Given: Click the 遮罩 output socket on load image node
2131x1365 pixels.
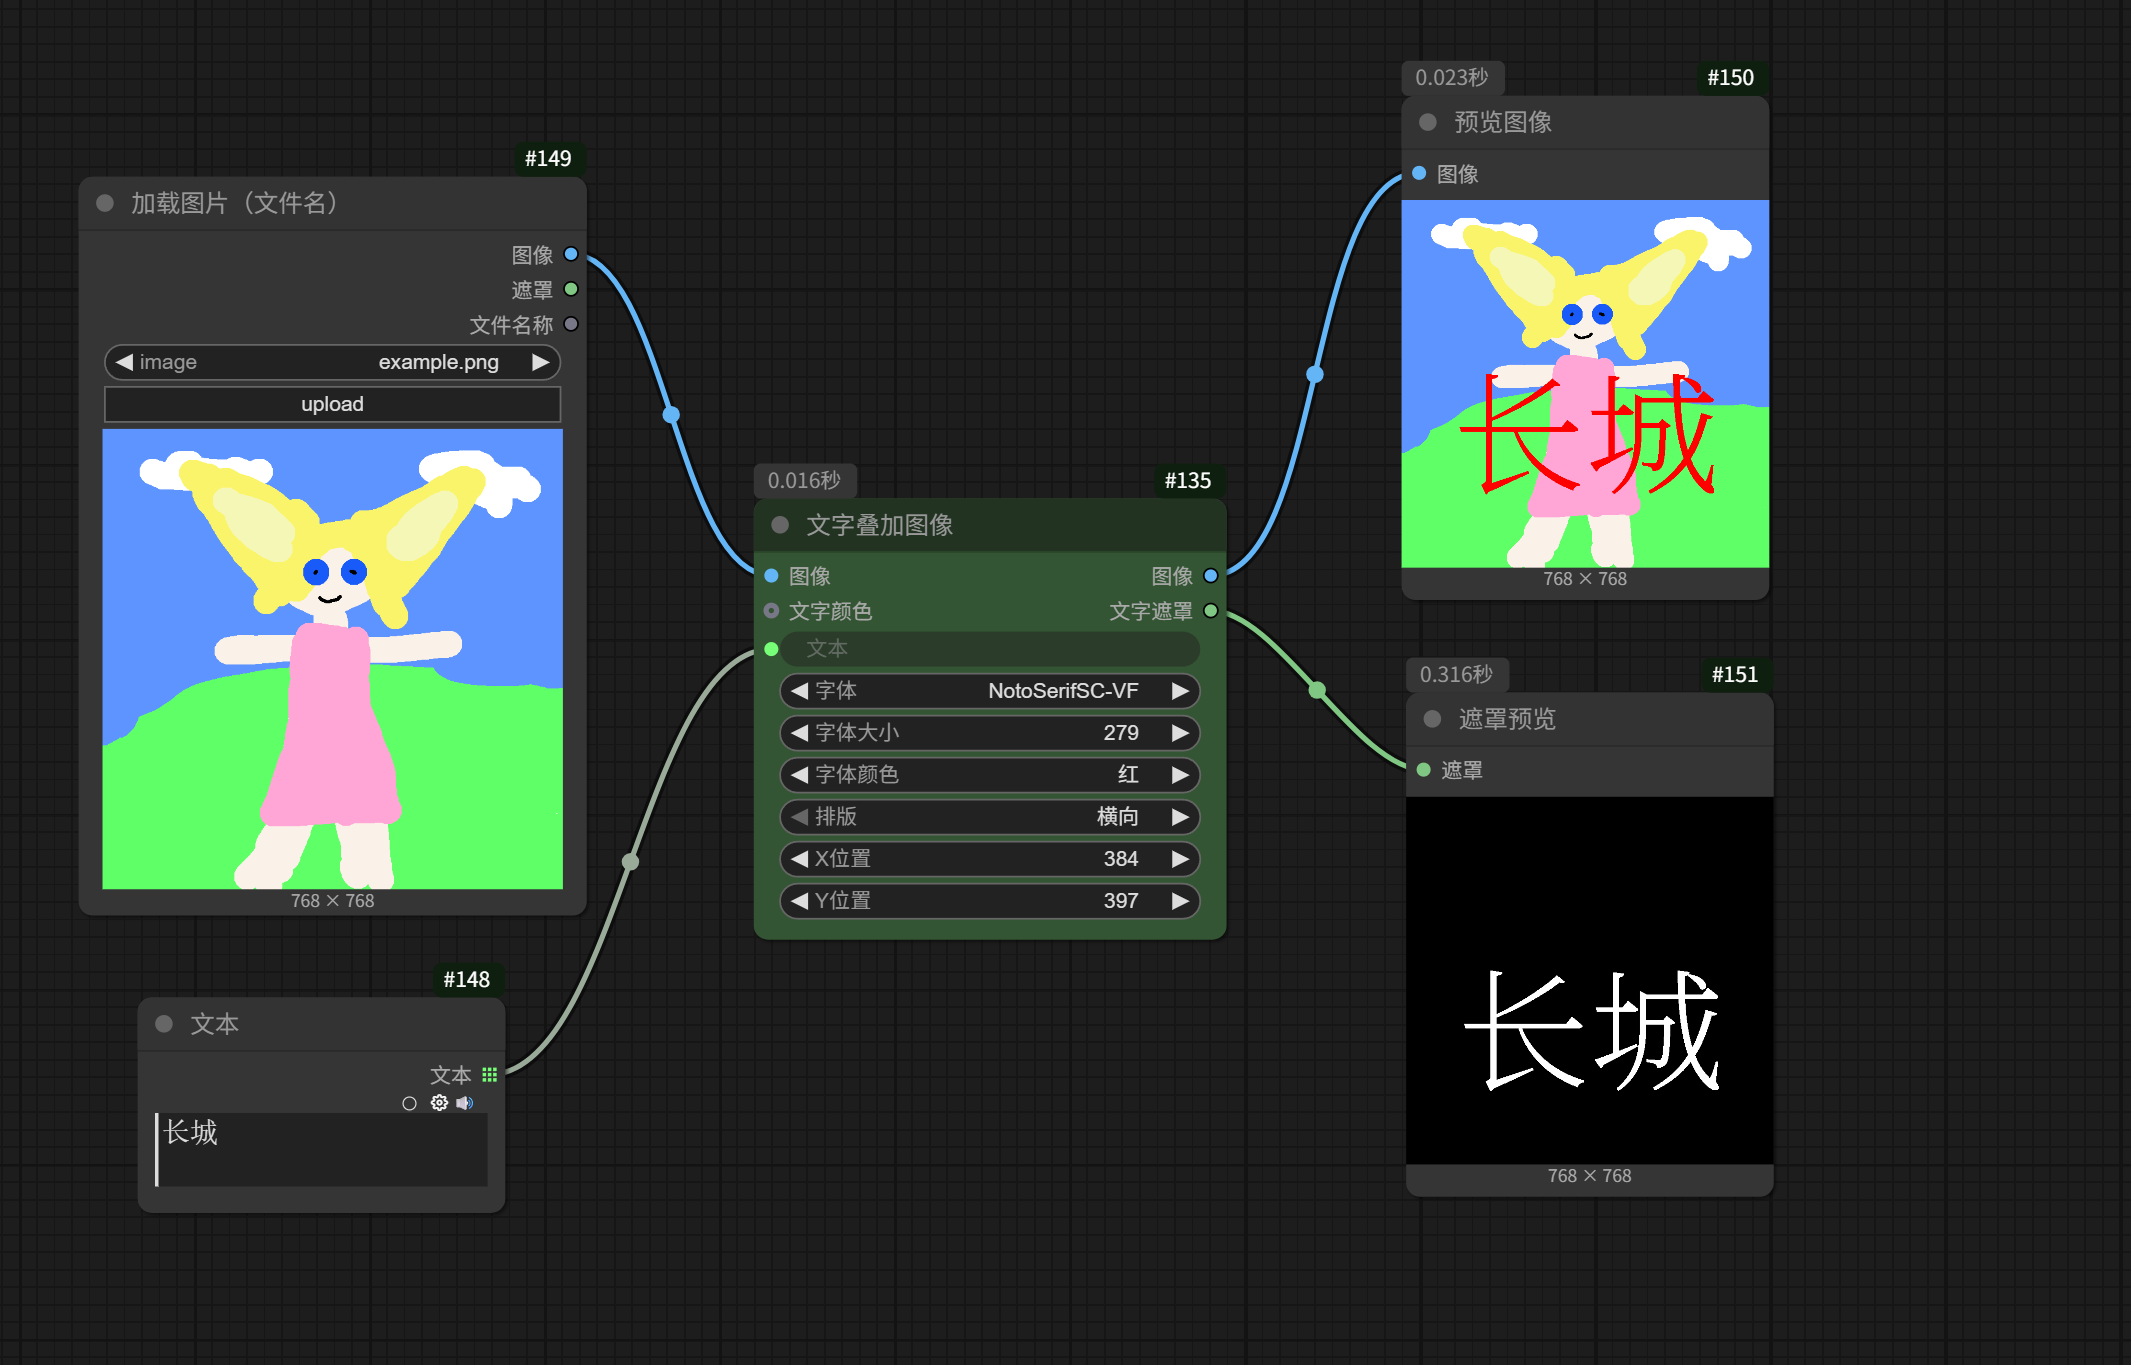Looking at the screenshot, I should (571, 289).
